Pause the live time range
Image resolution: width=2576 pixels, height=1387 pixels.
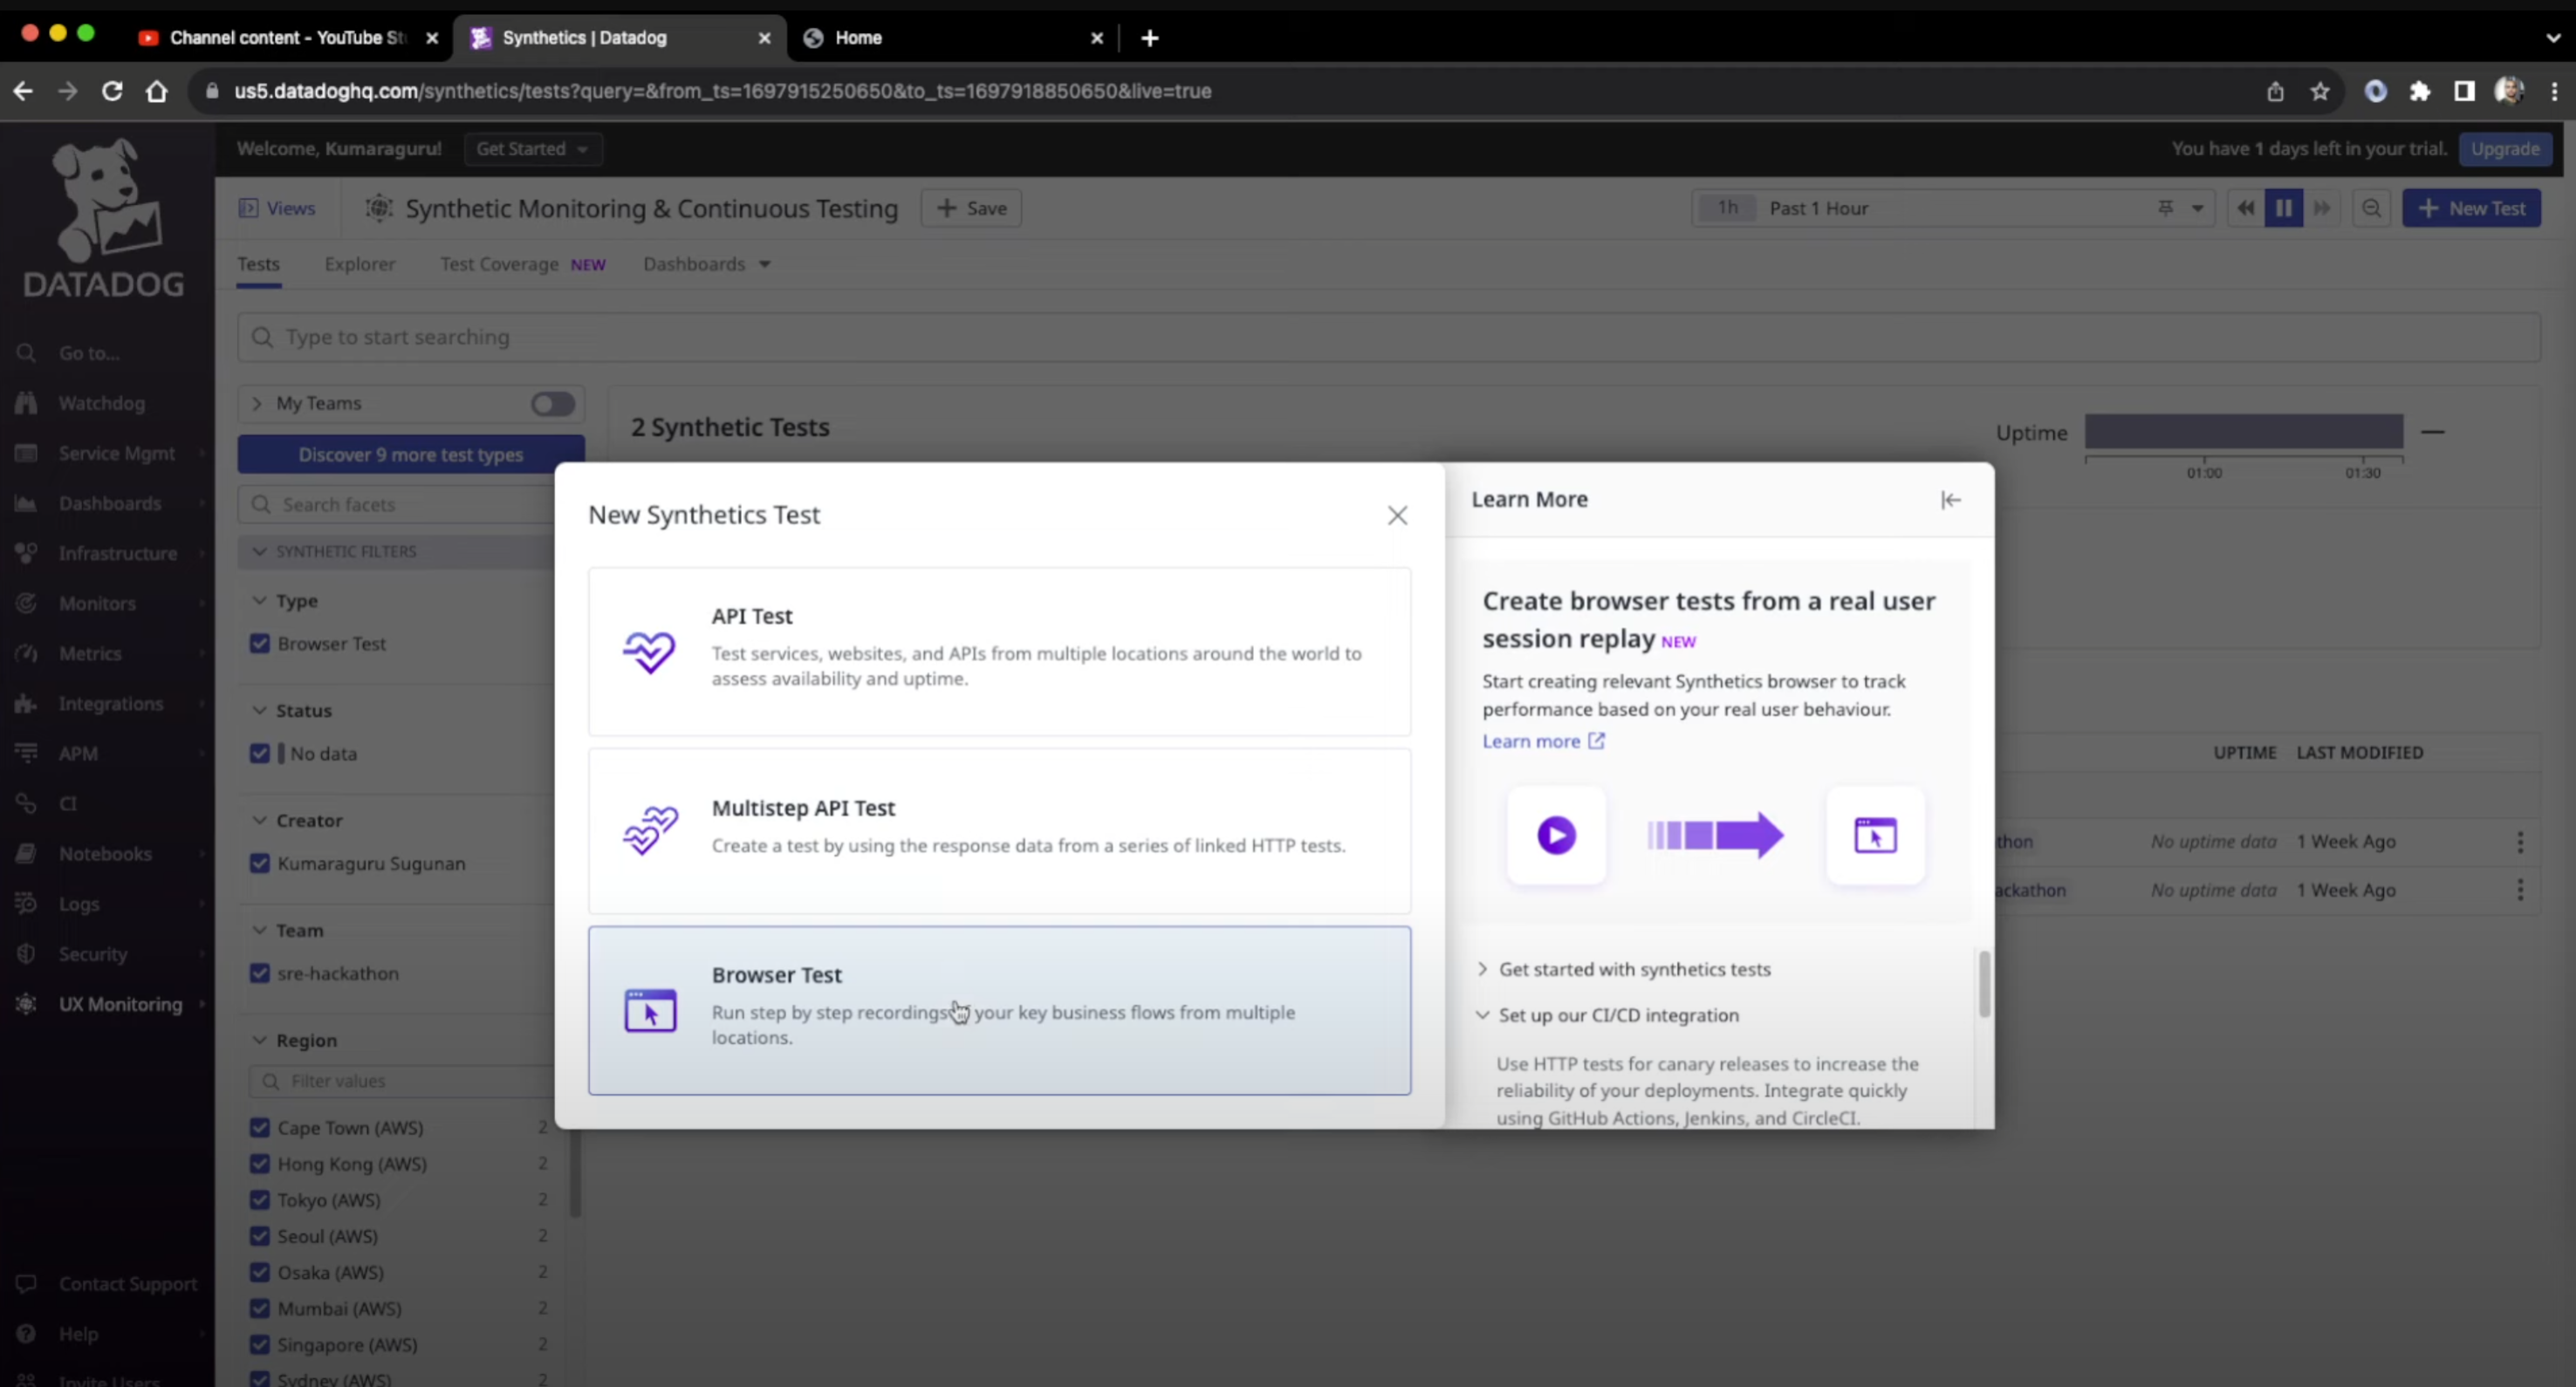tap(2283, 208)
